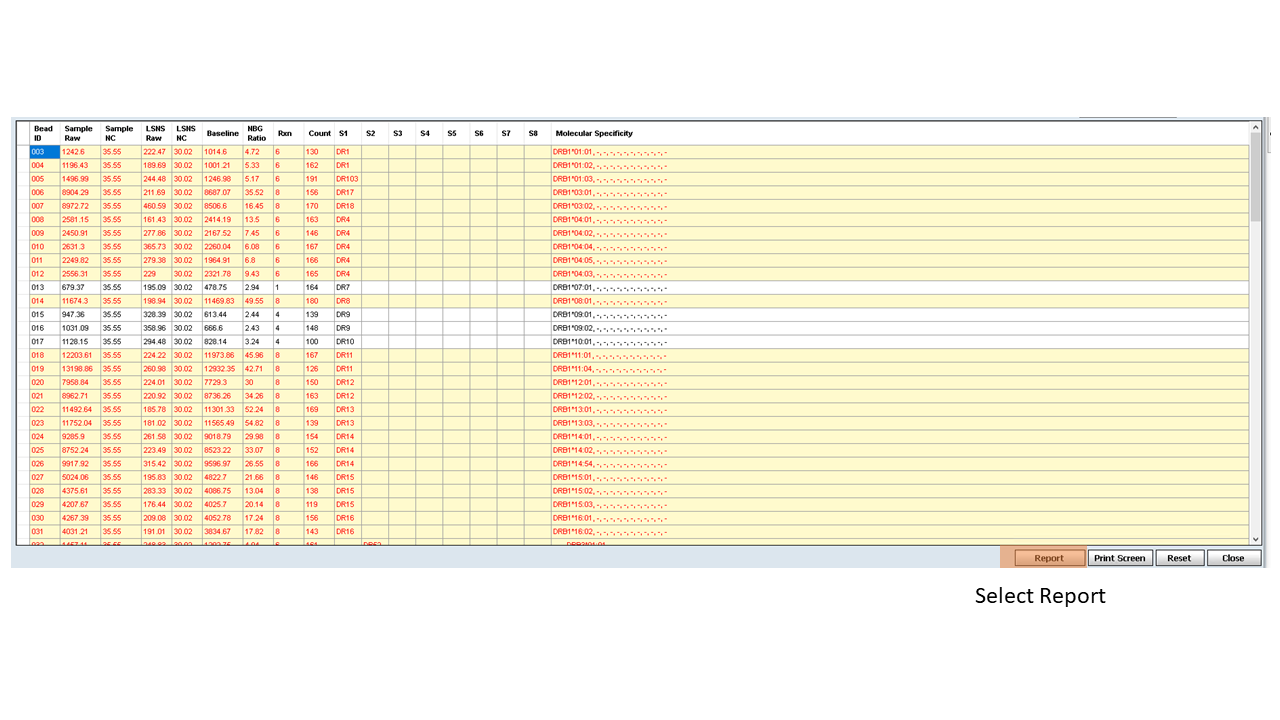1280x720 pixels.
Task: Sort by Bead ID column header
Action: coord(44,133)
